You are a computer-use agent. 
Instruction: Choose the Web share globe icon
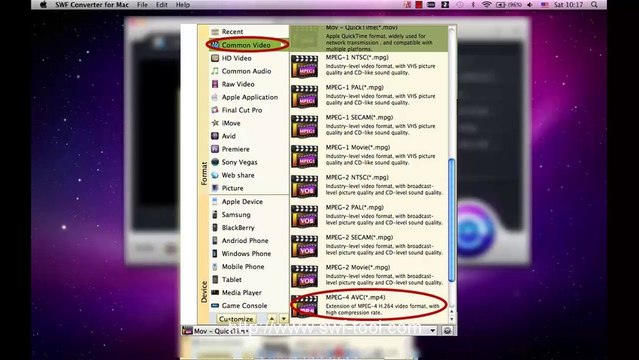coord(215,175)
